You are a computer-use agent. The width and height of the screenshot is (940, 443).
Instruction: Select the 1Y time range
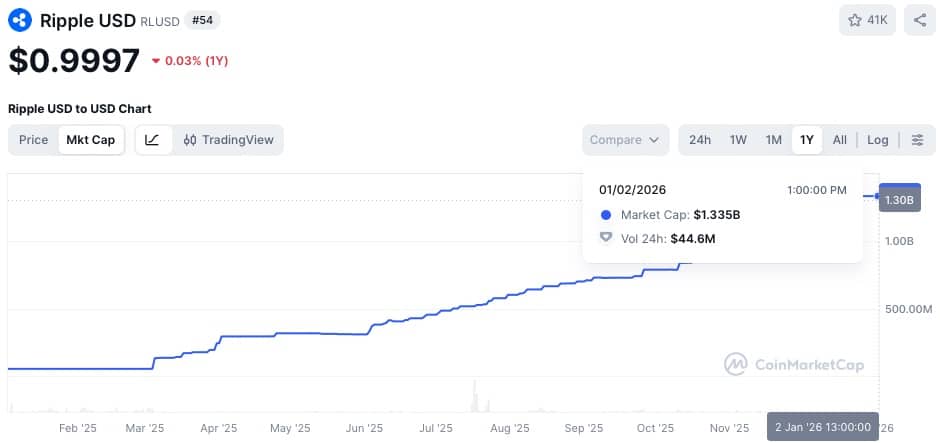pyautogui.click(x=807, y=140)
